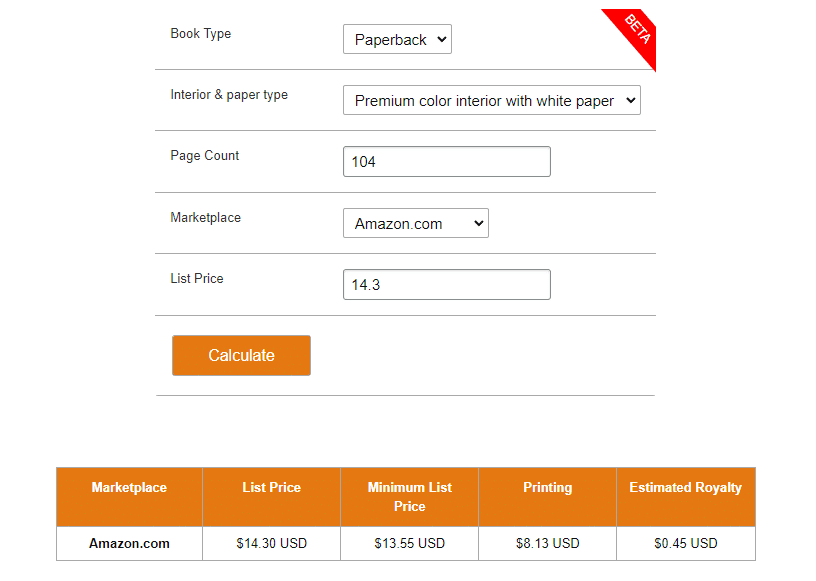Click the List Price input field
This screenshot has width=816, height=581.
tap(446, 284)
